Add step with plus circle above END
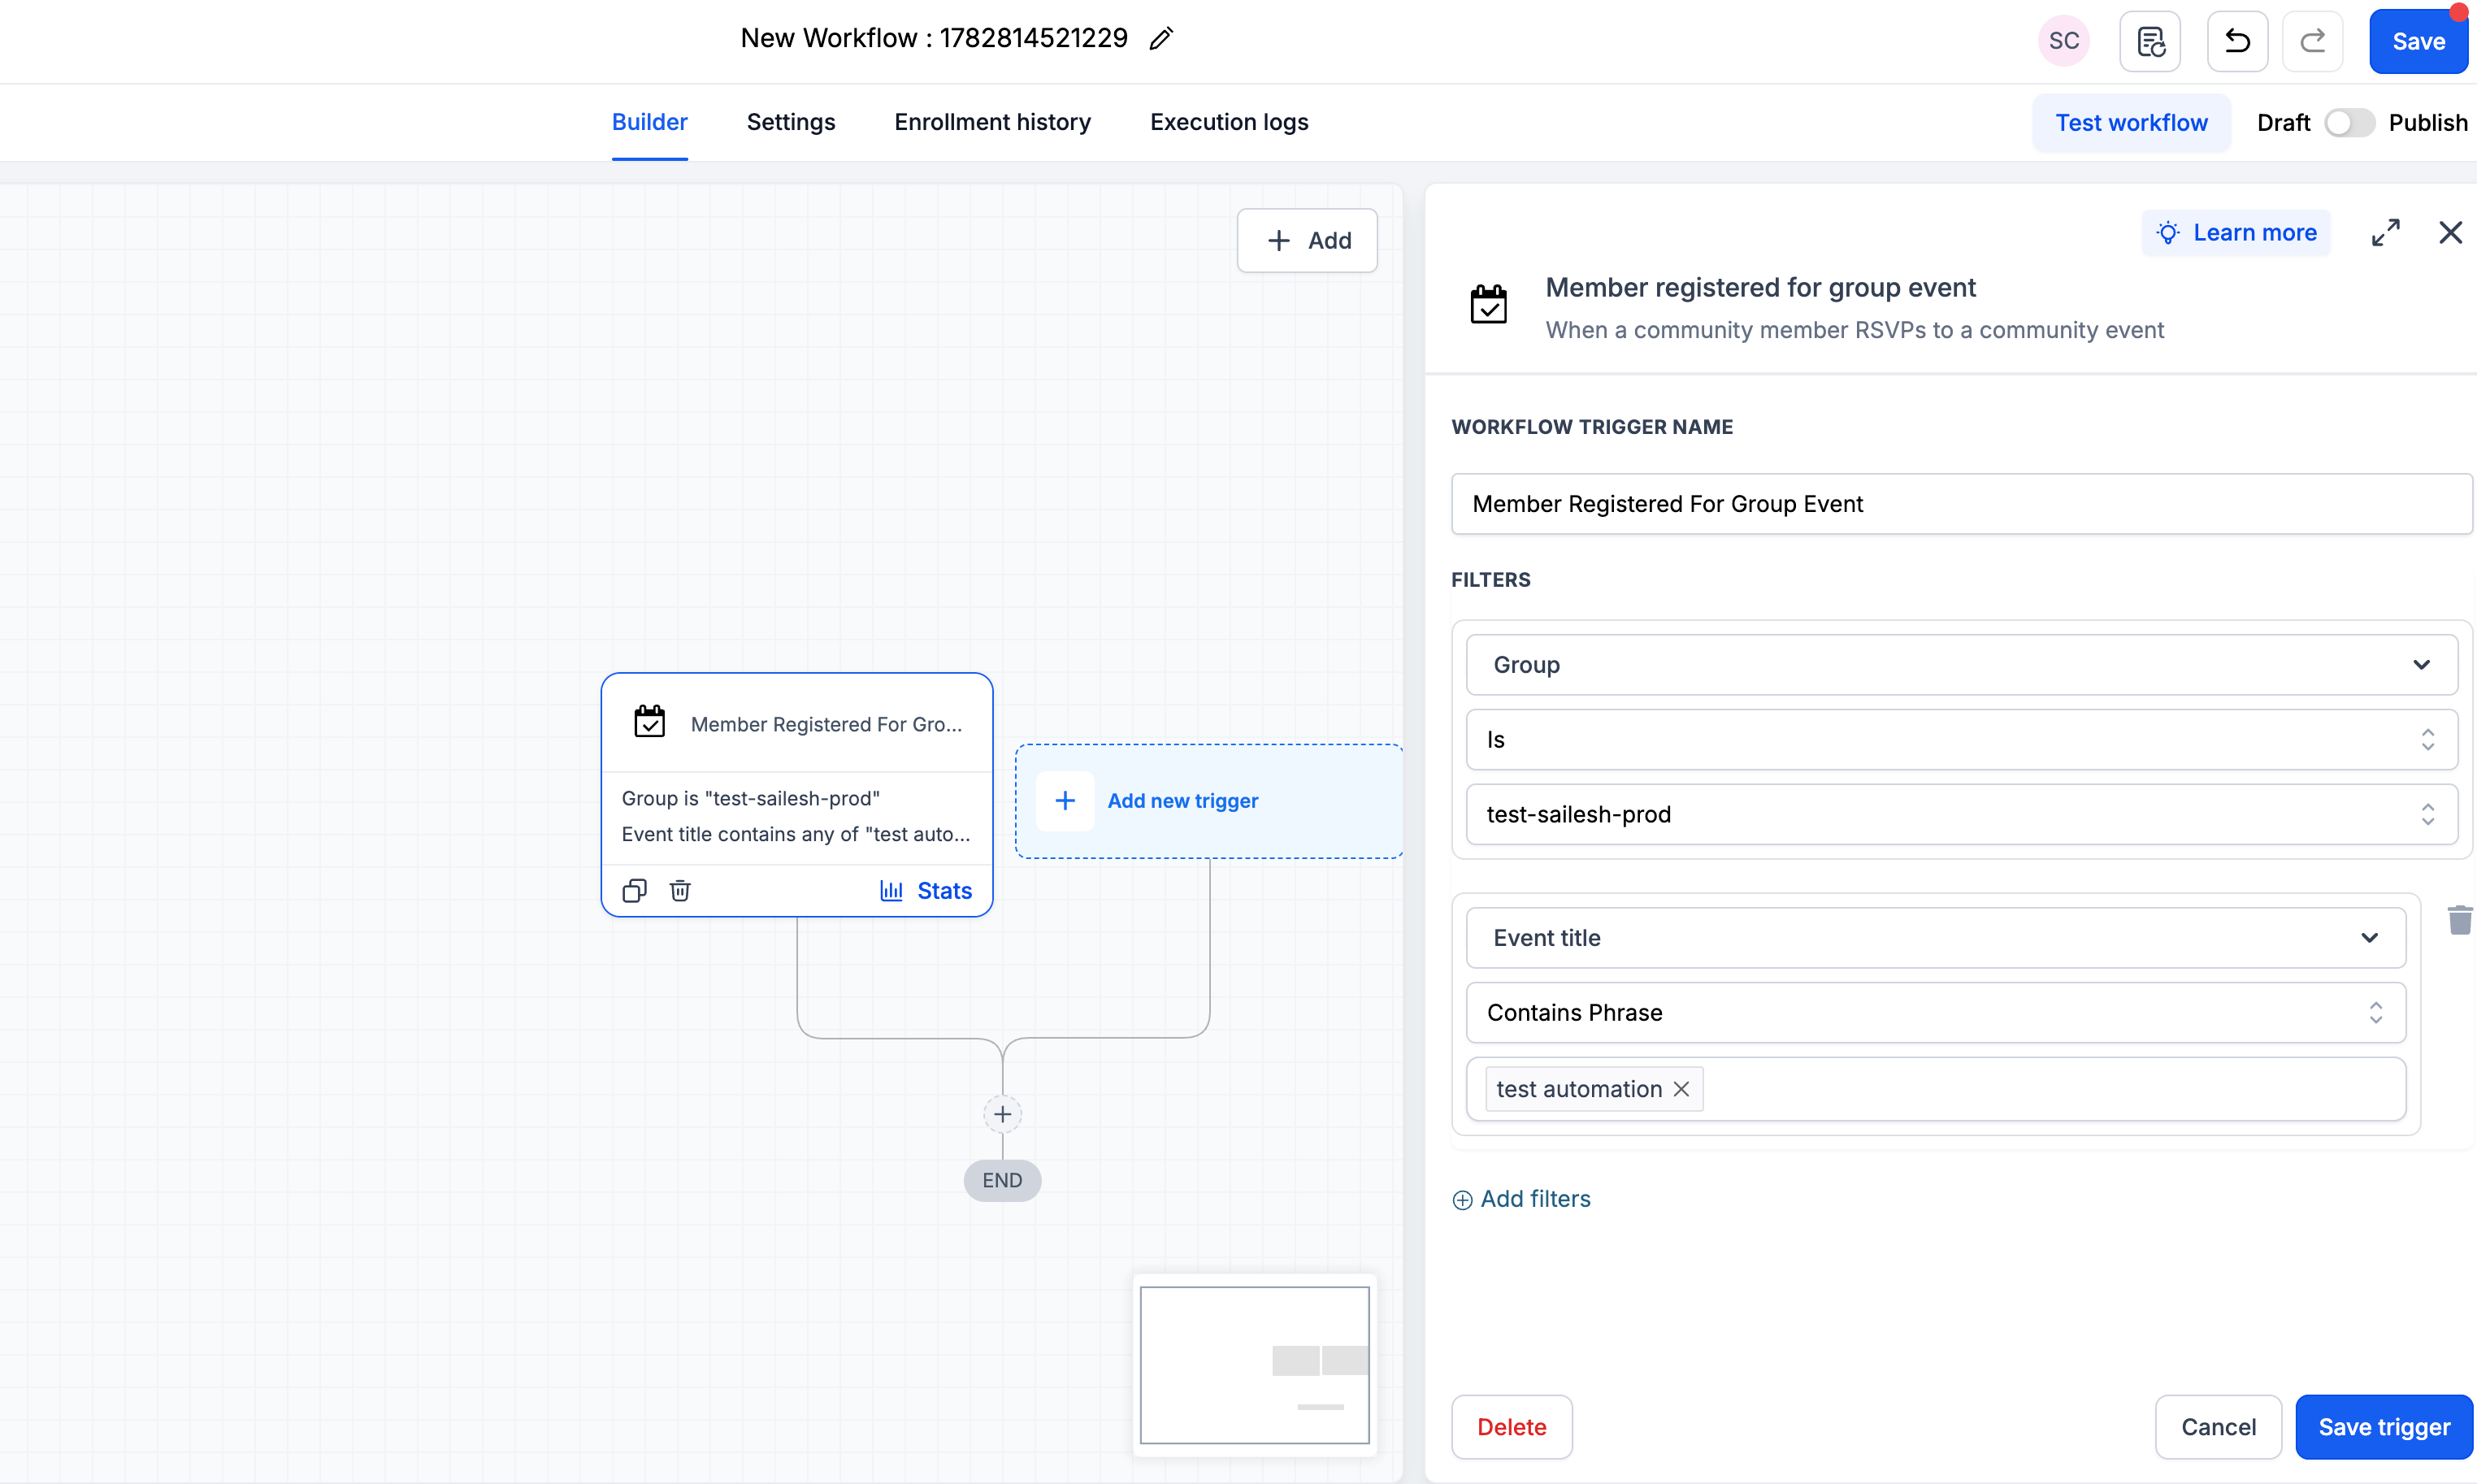The image size is (2477, 1484). point(1002,1114)
